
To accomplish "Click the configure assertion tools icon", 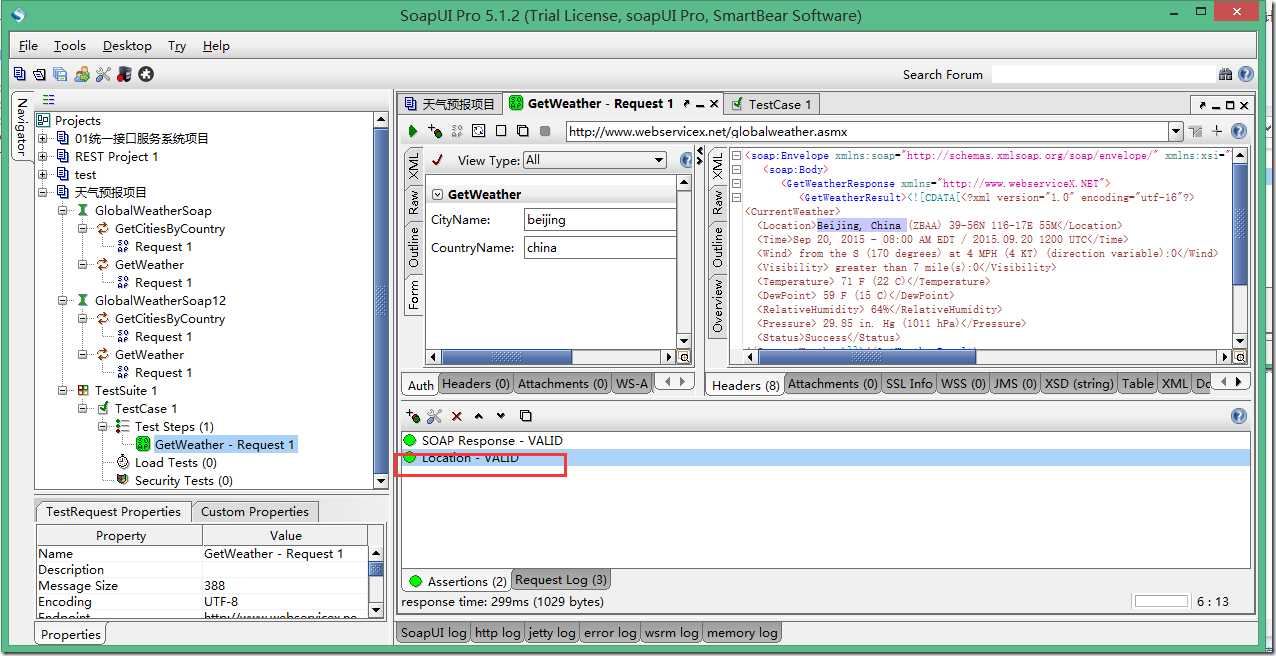I will point(434,416).
